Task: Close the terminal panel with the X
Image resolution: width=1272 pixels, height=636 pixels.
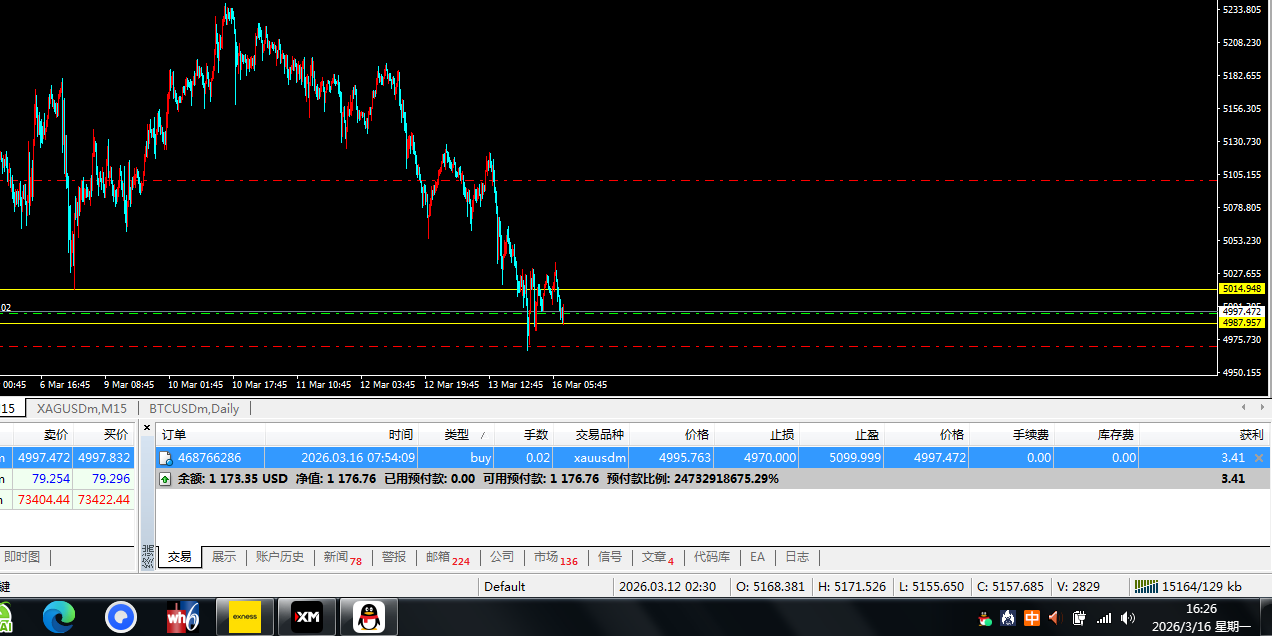Action: coord(147,428)
